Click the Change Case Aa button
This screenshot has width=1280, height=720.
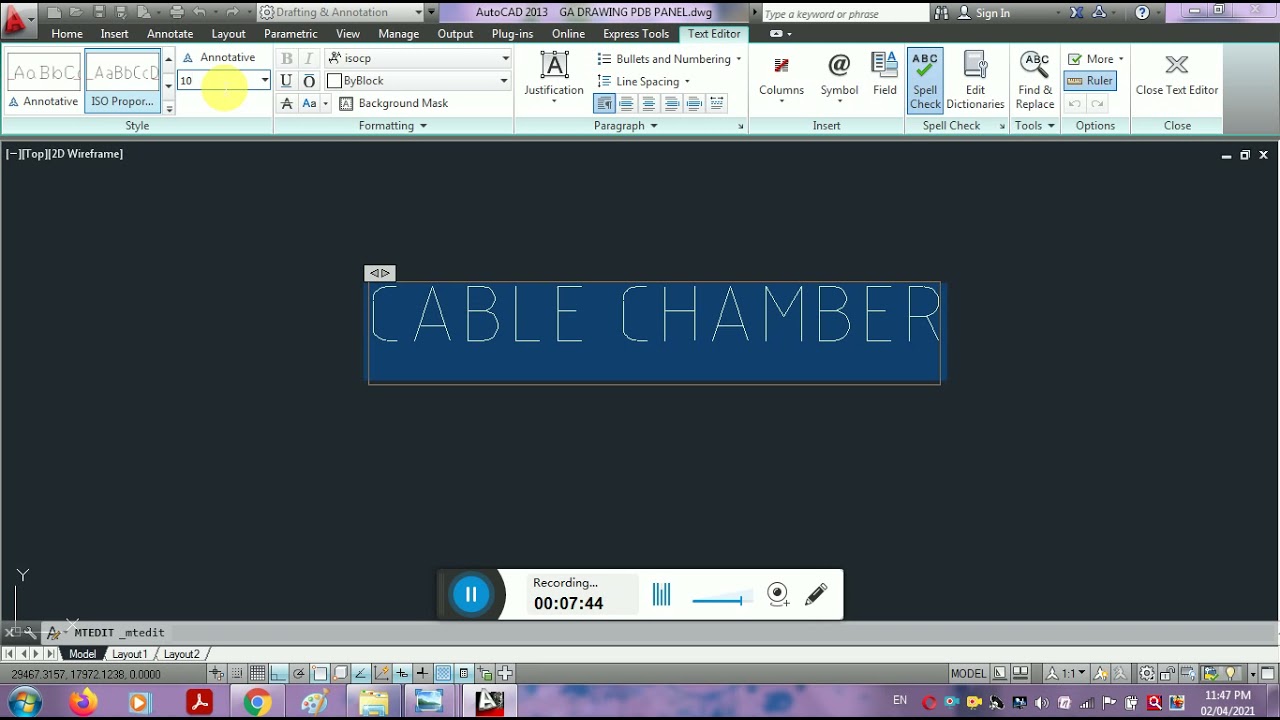pos(310,103)
